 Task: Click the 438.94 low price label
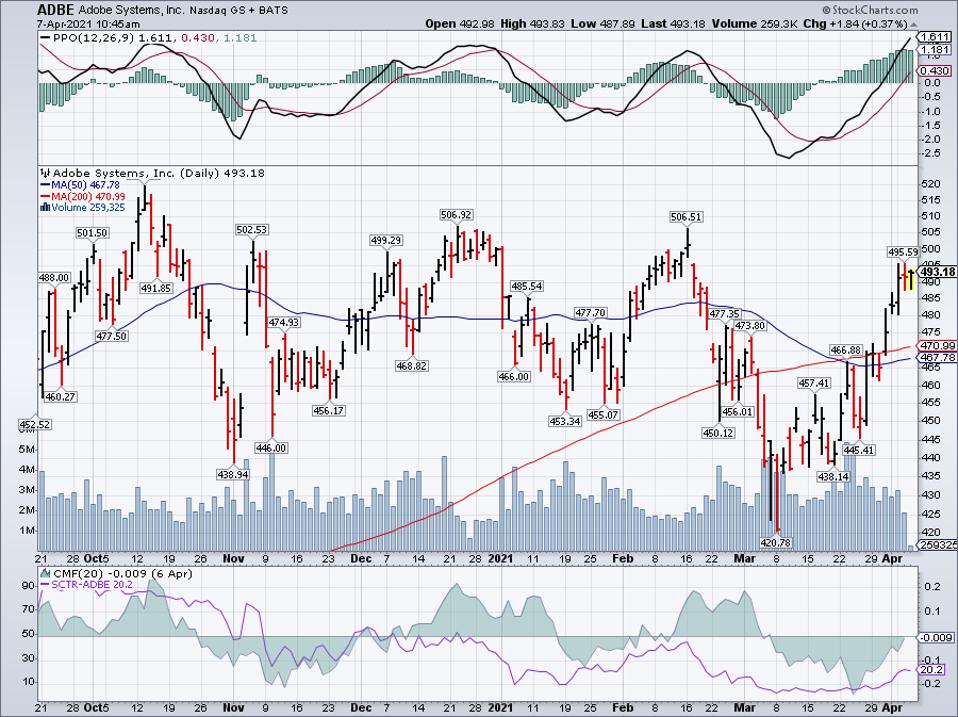pyautogui.click(x=232, y=474)
